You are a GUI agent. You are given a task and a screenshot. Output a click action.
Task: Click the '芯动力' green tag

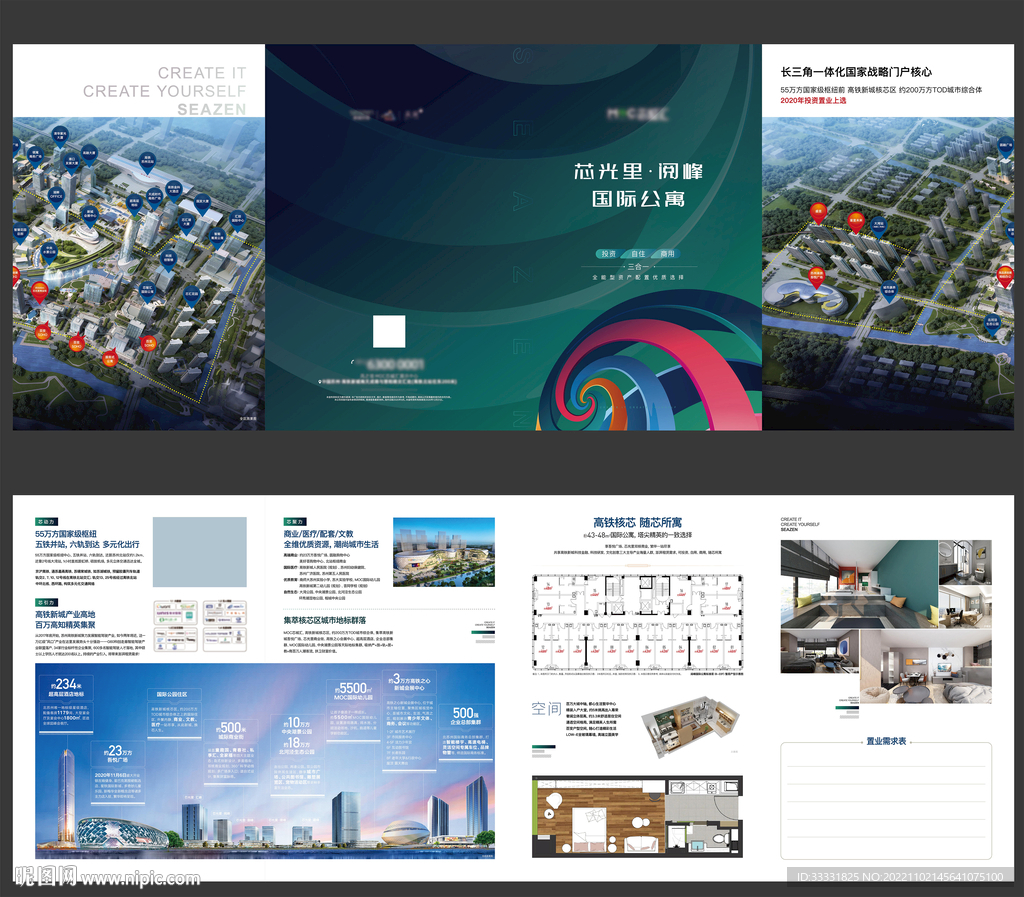click(x=46, y=522)
